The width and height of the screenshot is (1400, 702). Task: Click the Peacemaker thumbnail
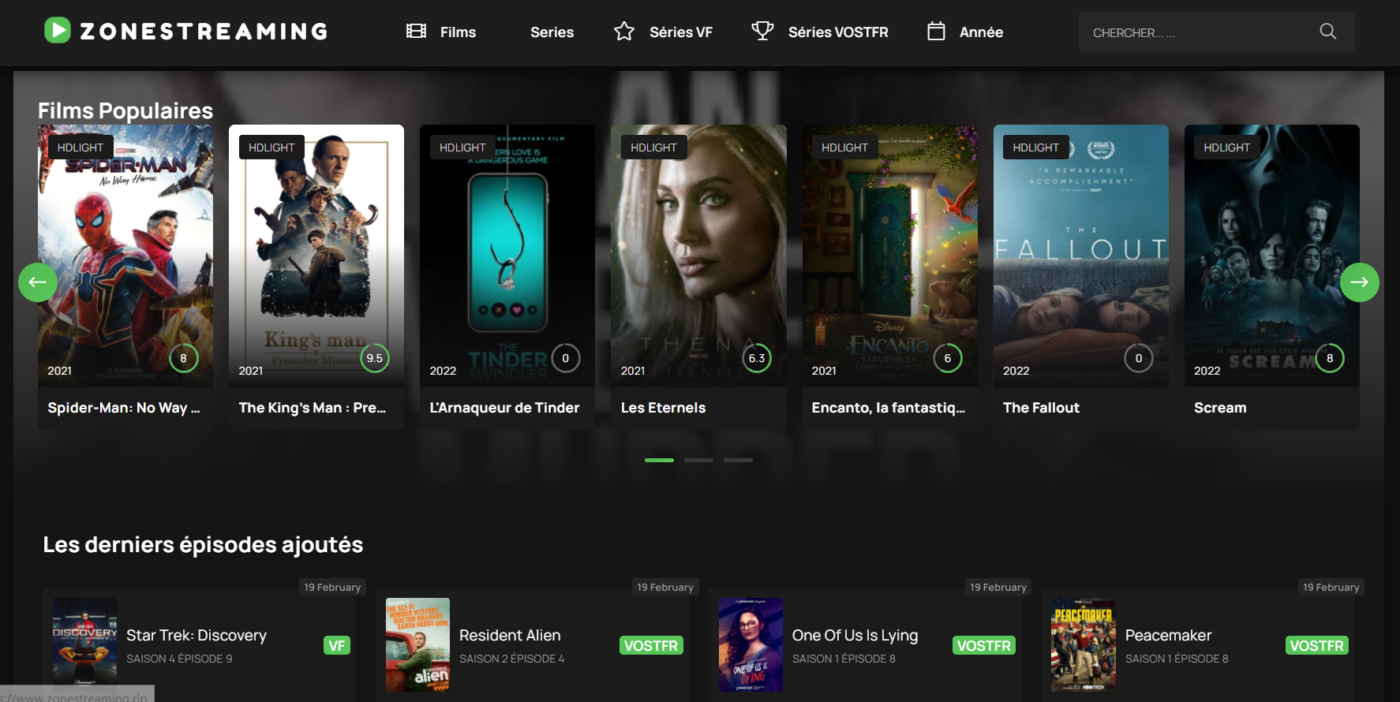point(1083,645)
